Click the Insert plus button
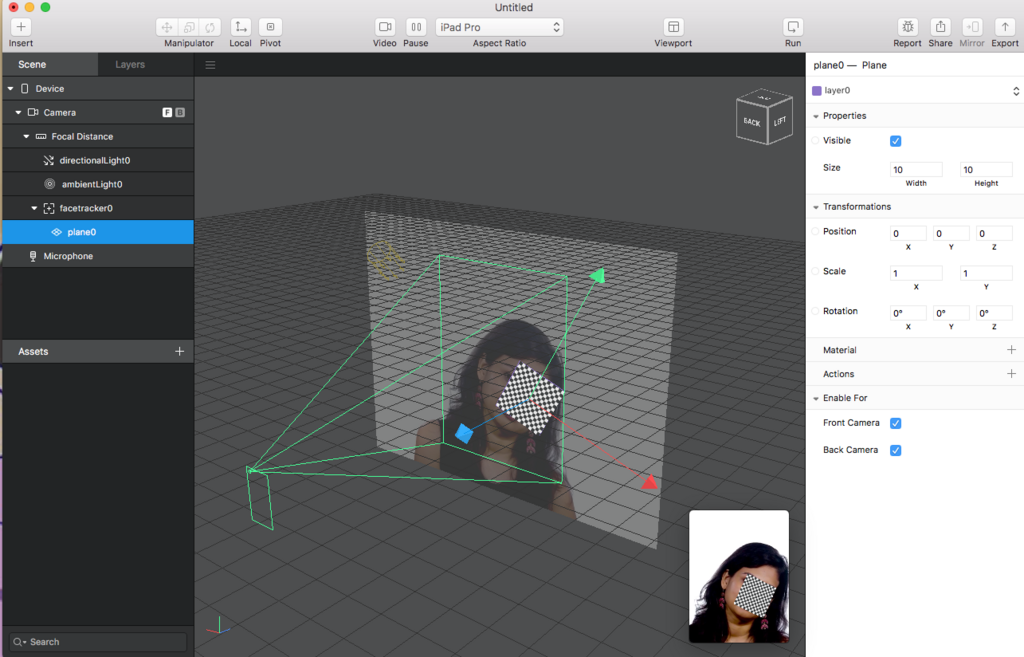Viewport: 1024px width, 657px height. 21,27
